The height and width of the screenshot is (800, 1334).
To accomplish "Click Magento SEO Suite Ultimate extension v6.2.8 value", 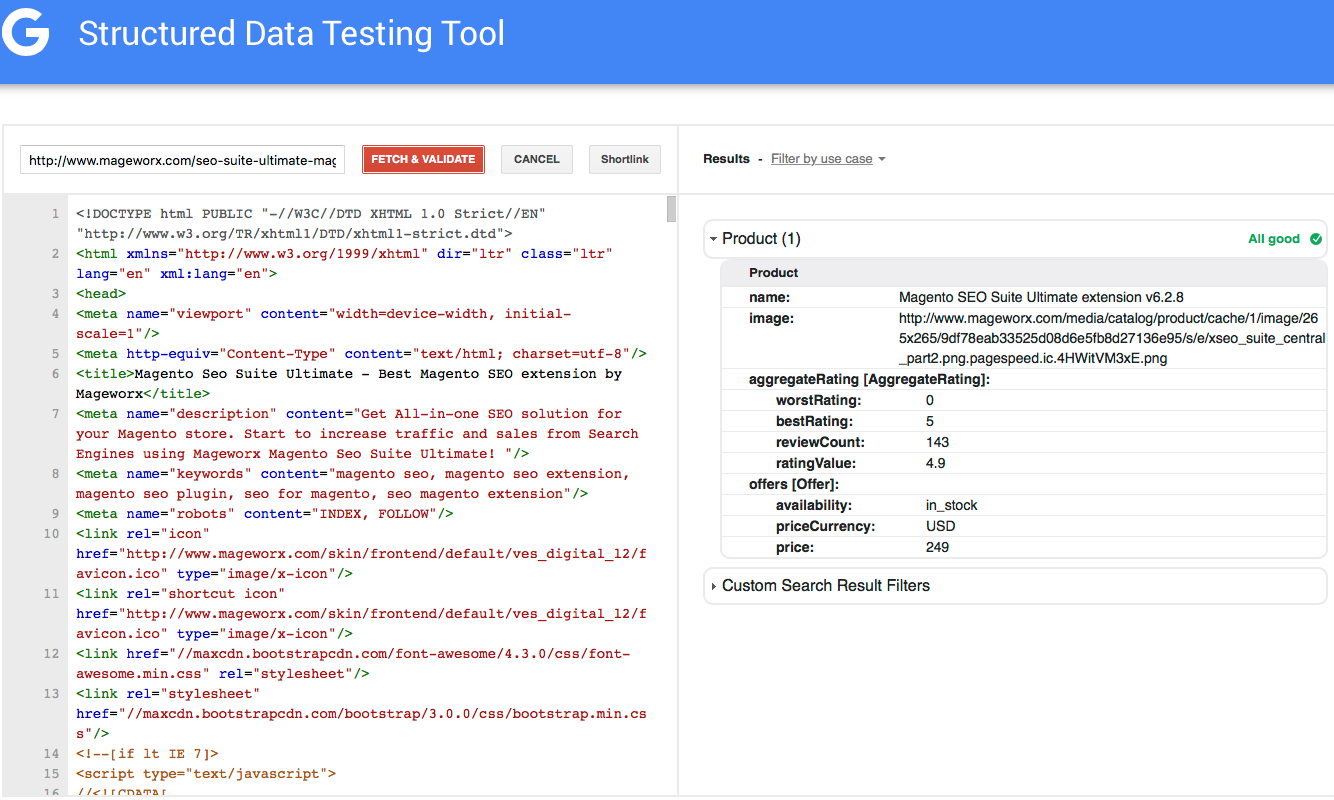I will (1041, 297).
